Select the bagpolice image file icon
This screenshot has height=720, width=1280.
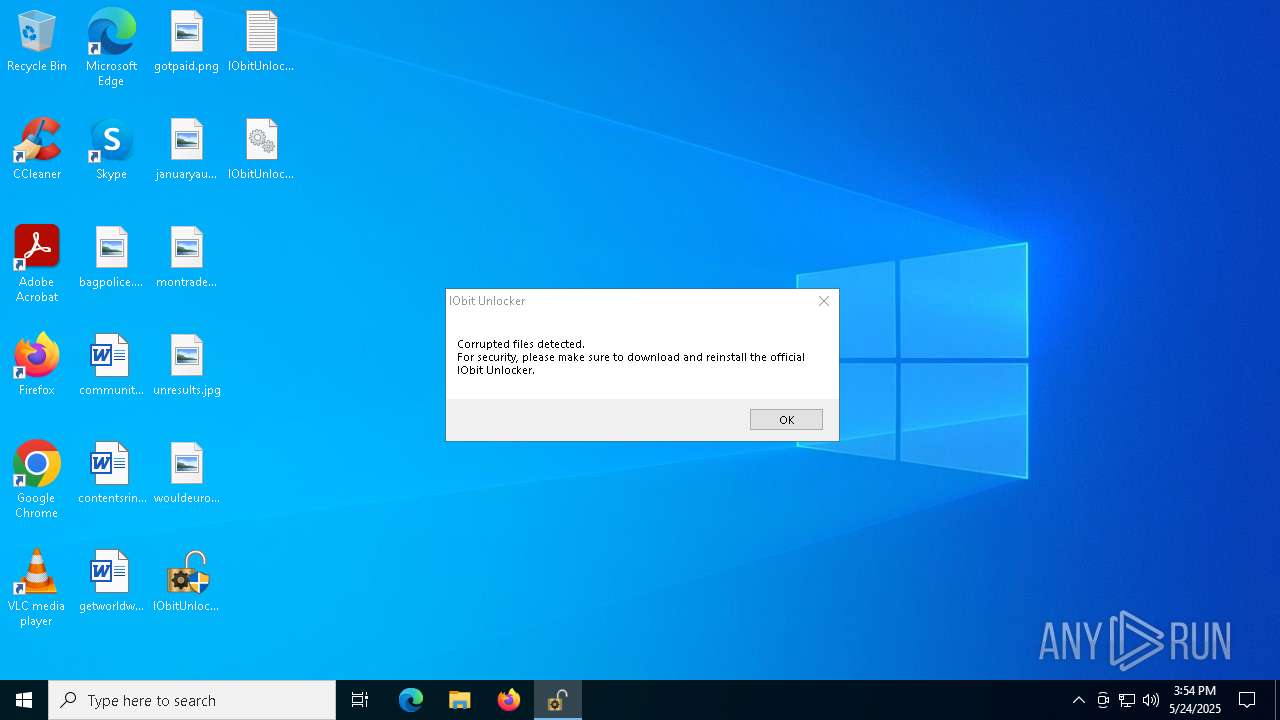[x=111, y=258]
